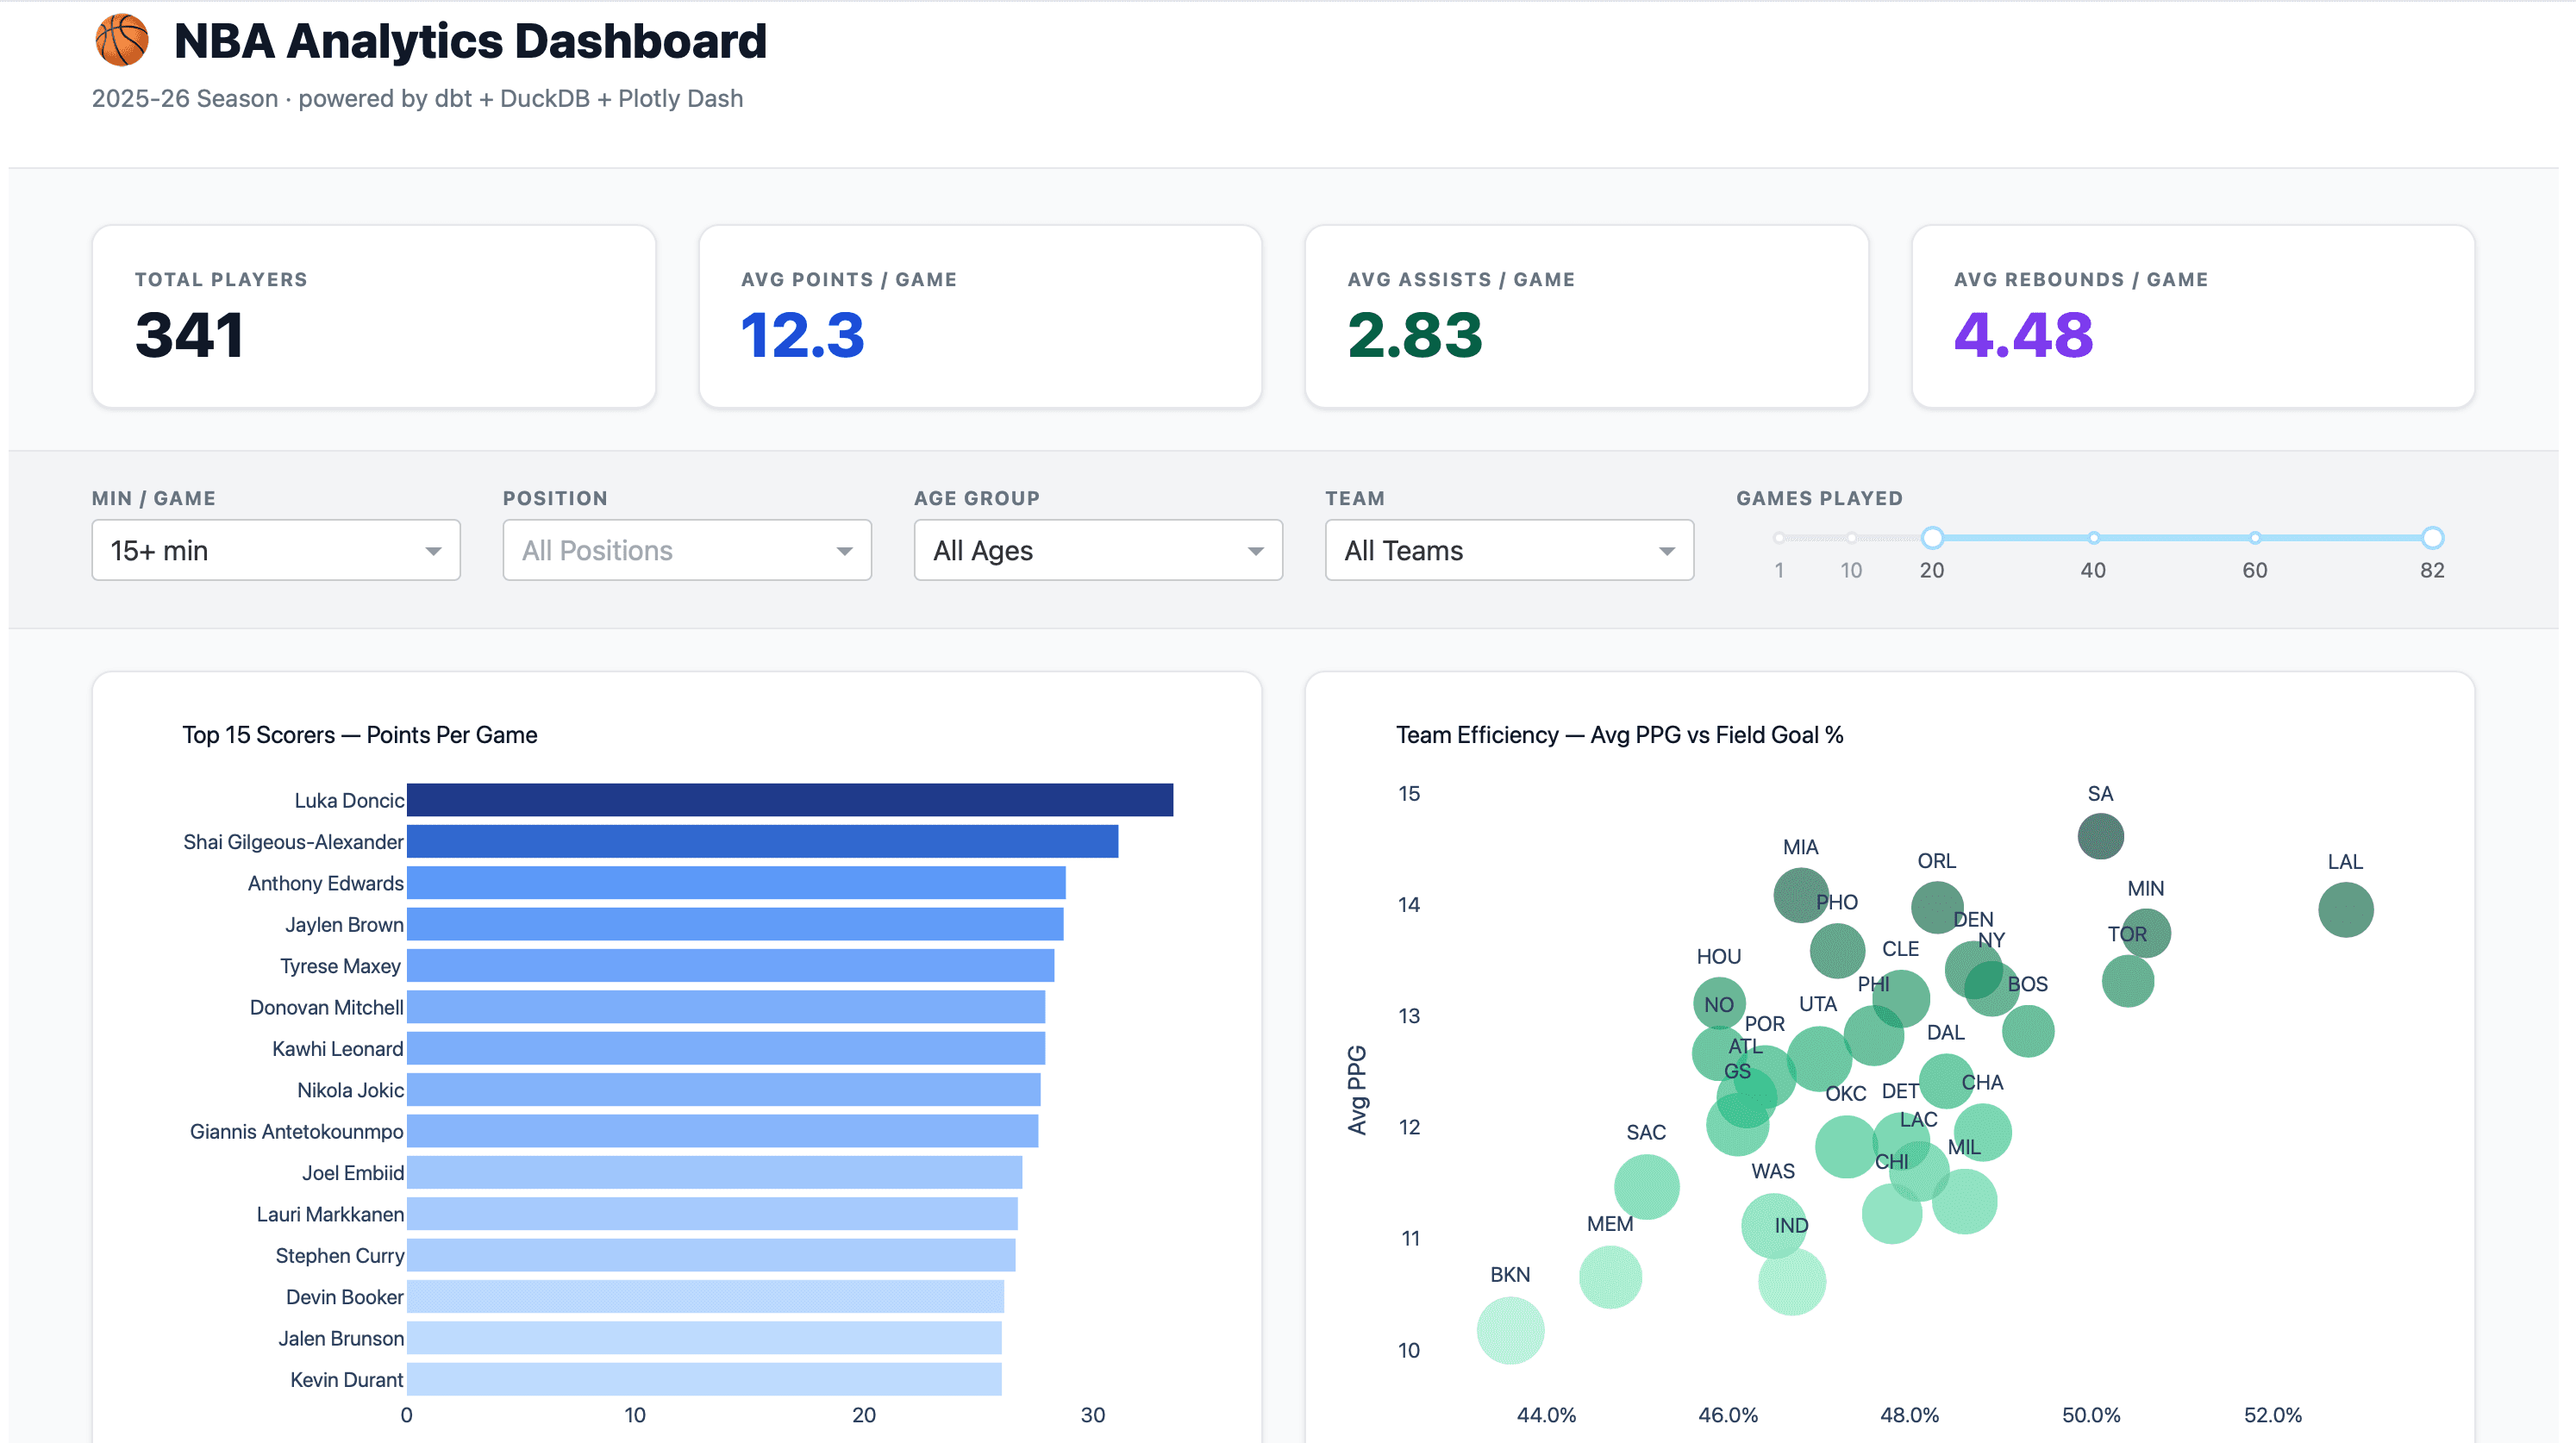Click the Joel Embiid bar

[x=714, y=1172]
